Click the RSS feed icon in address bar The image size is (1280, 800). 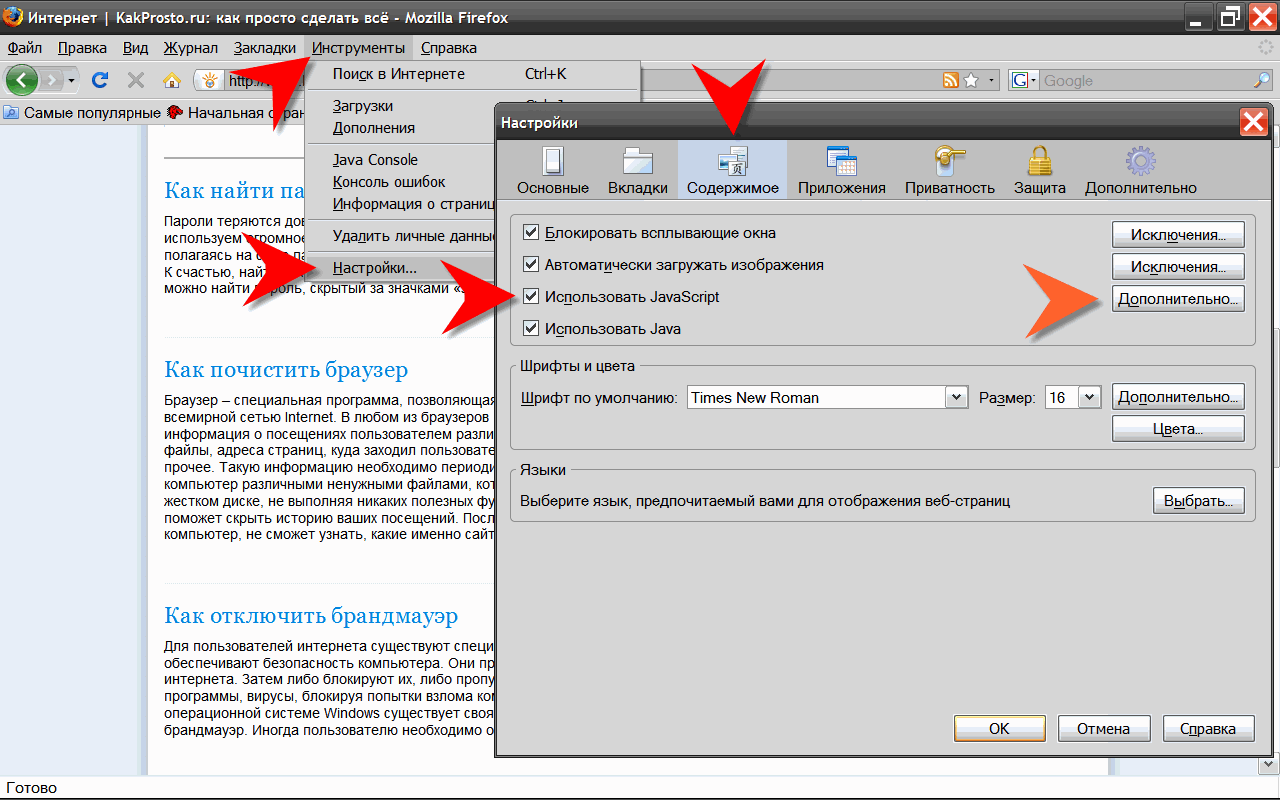pyautogui.click(x=951, y=80)
